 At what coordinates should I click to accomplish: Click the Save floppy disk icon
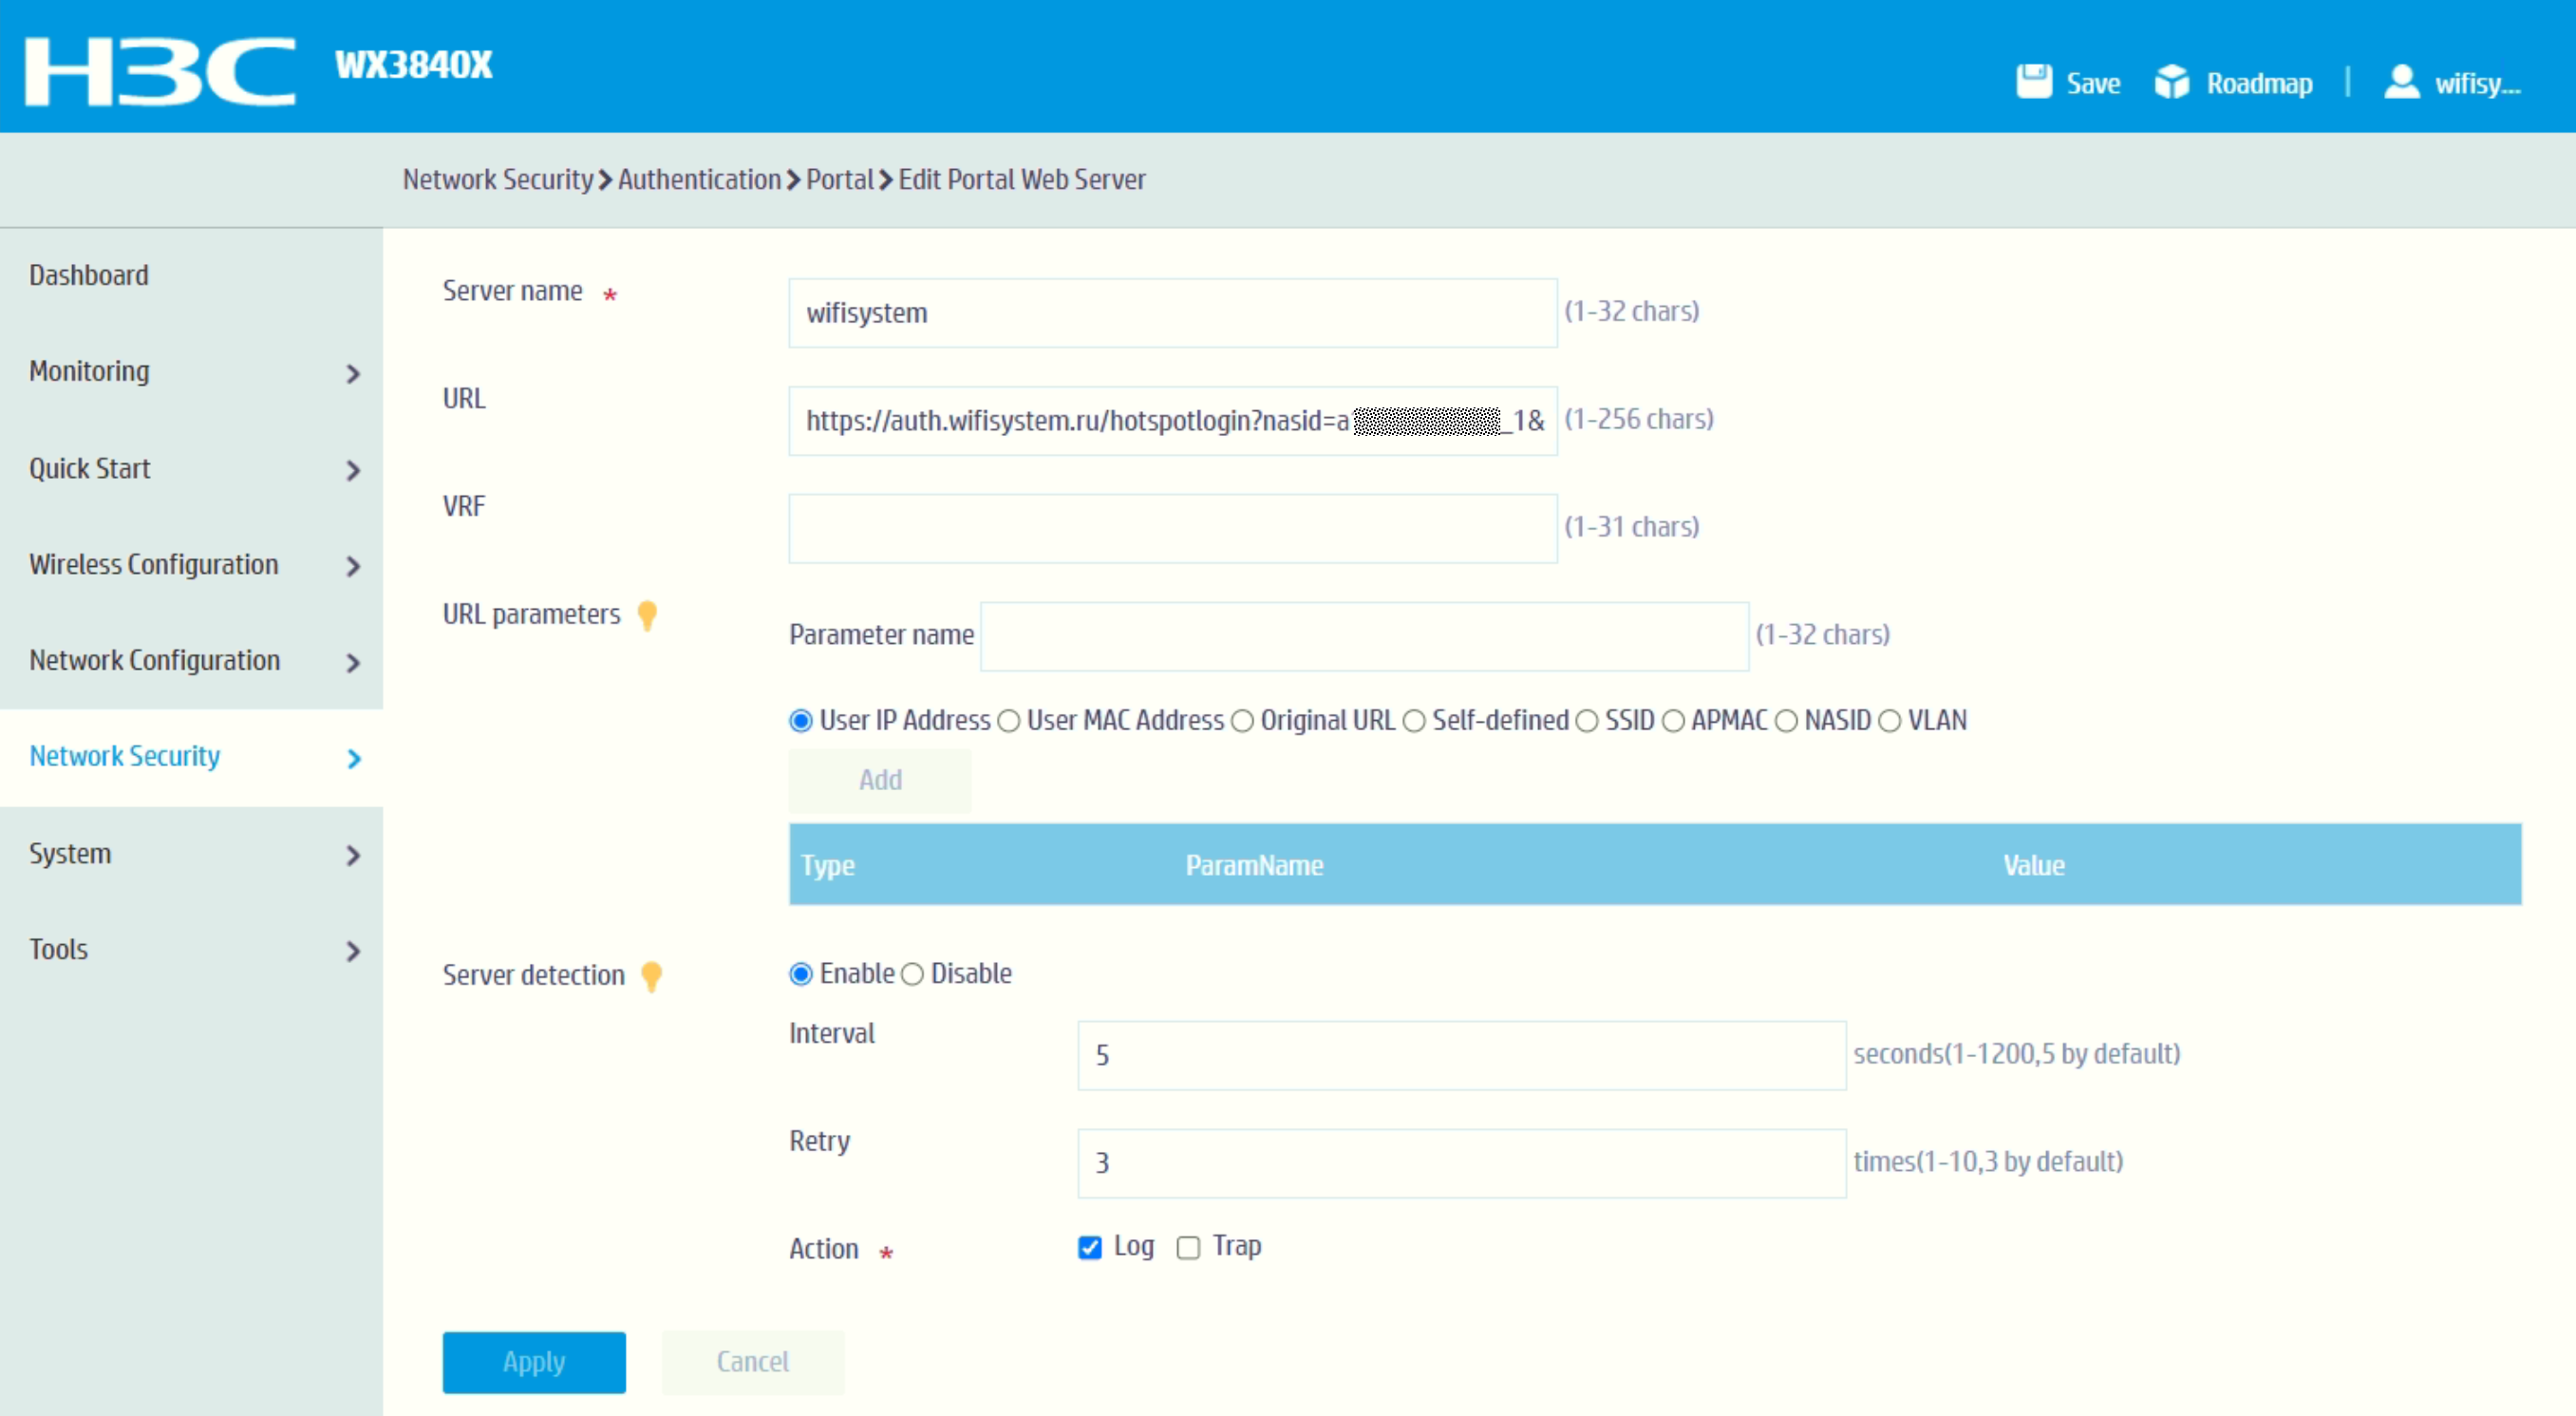pos(2033,82)
